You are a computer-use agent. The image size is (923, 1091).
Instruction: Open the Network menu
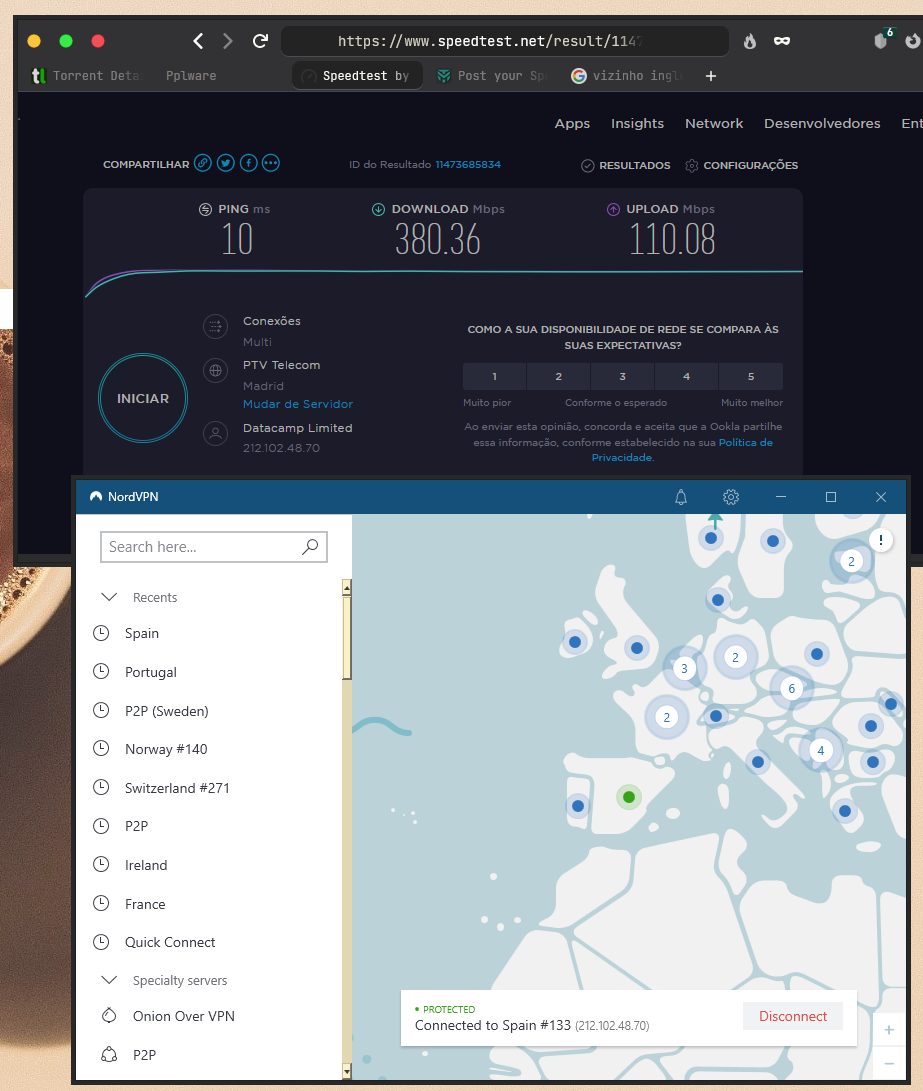[x=714, y=123]
